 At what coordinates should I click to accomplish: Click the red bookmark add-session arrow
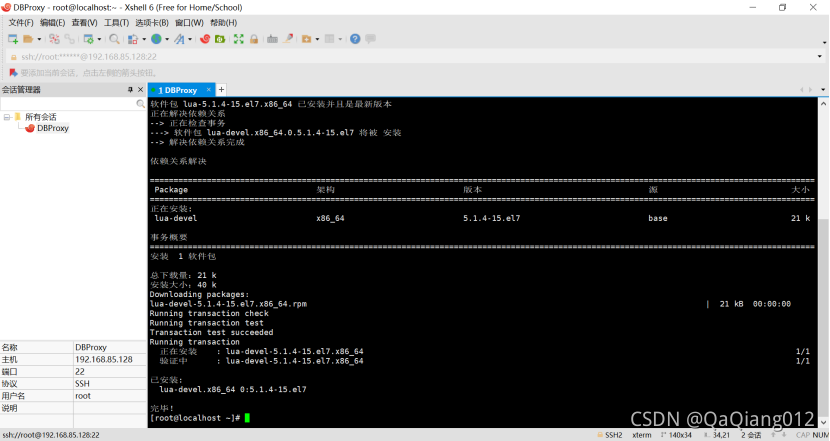(13, 73)
